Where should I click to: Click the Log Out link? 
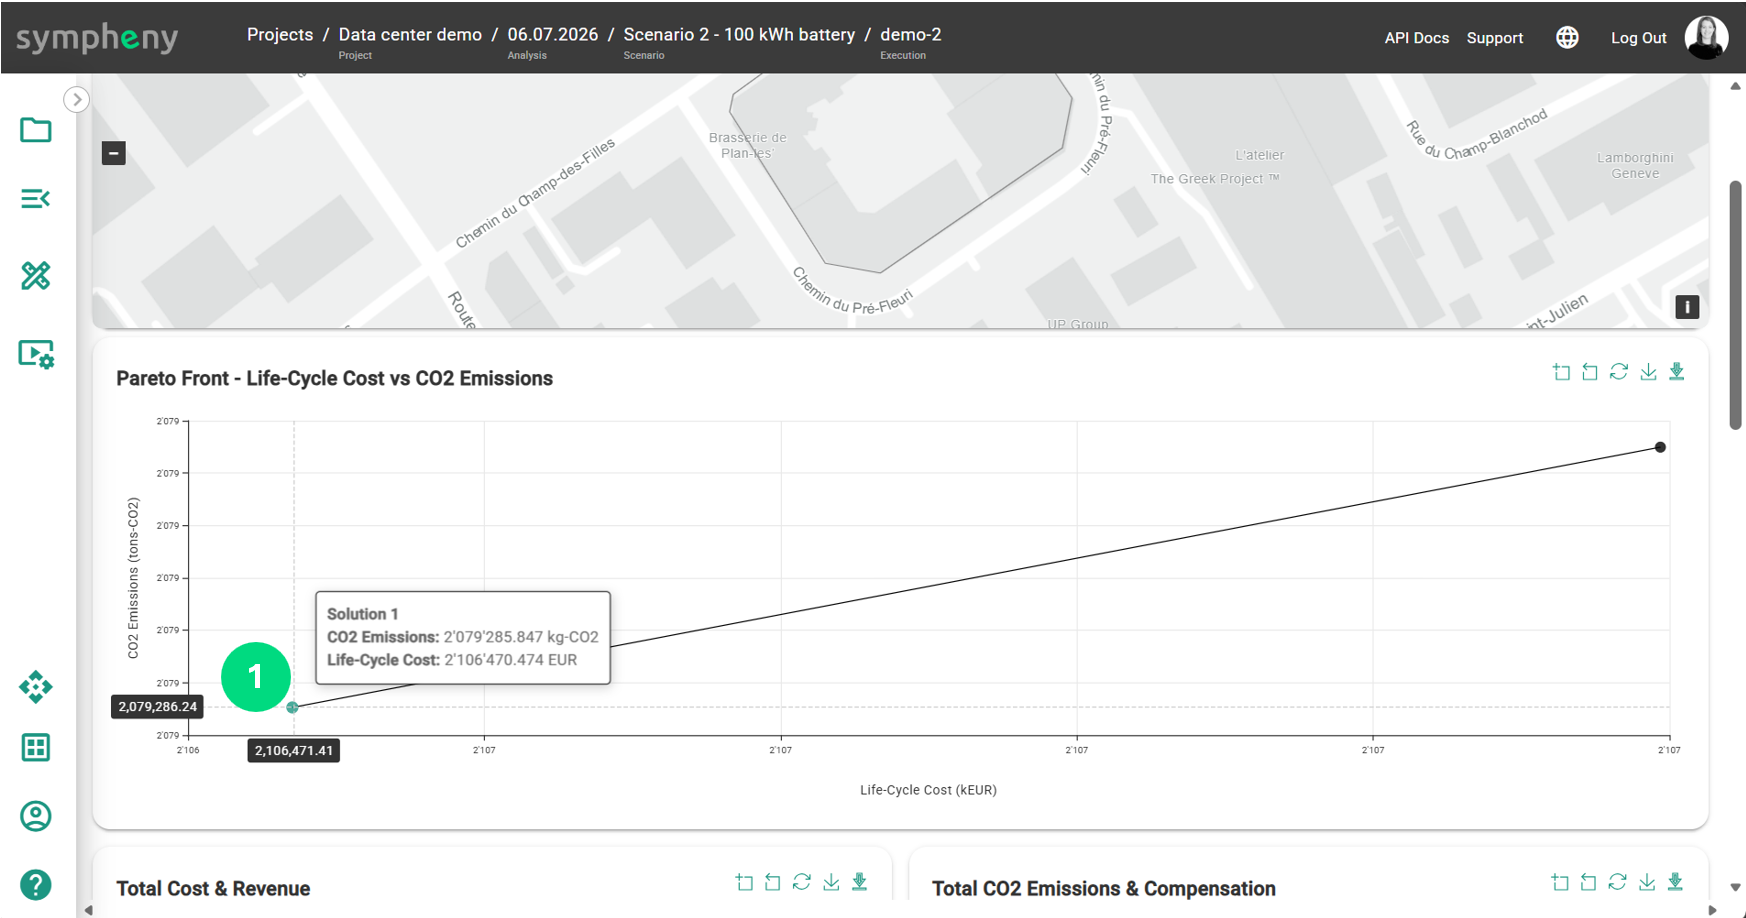click(1638, 38)
